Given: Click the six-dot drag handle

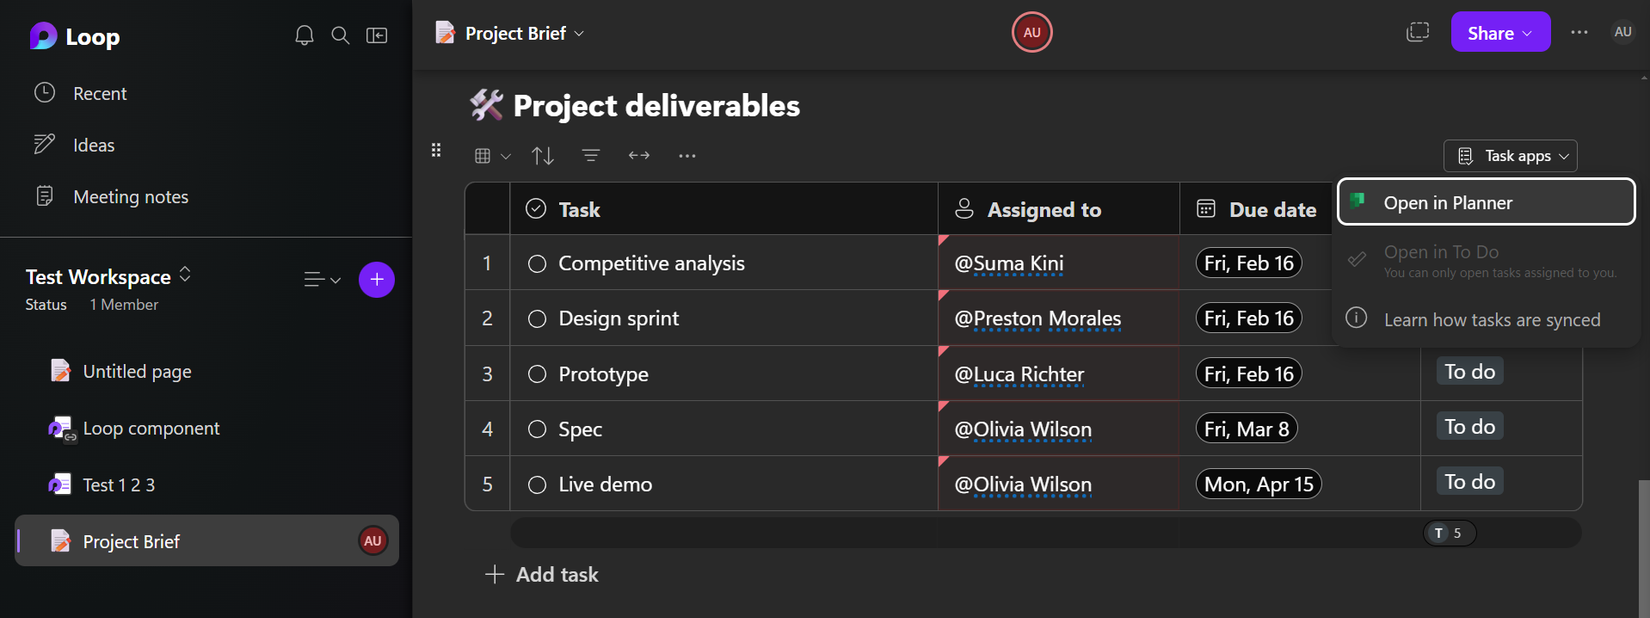Looking at the screenshot, I should [x=436, y=150].
